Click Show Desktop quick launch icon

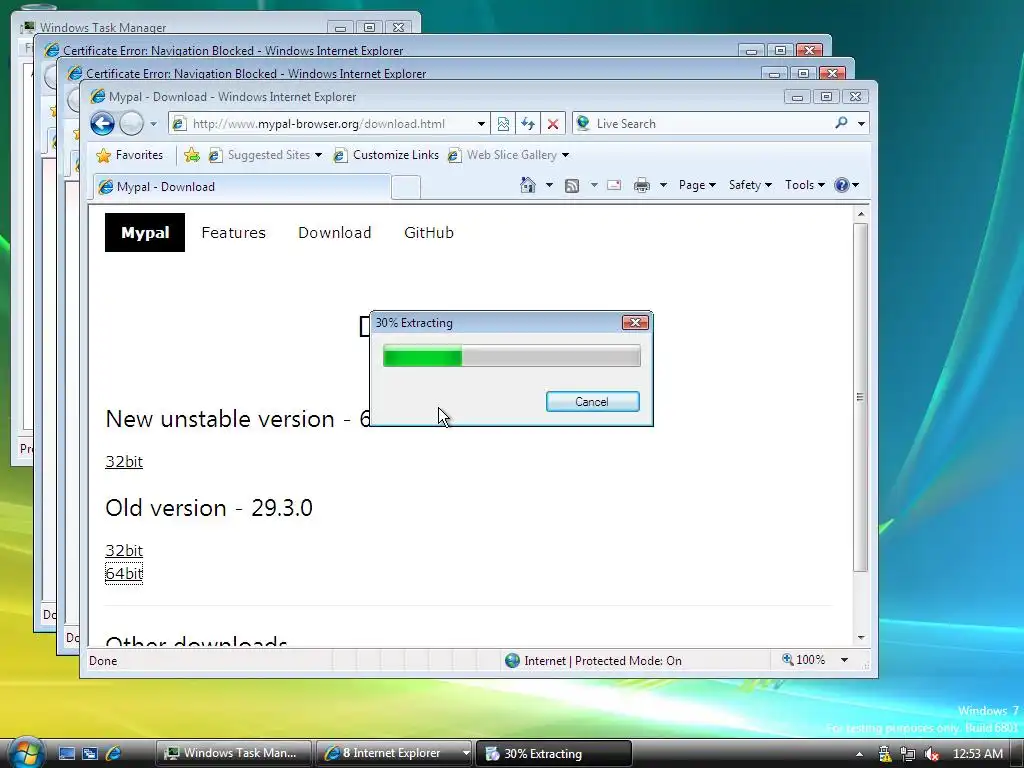pyautogui.click(x=67, y=753)
